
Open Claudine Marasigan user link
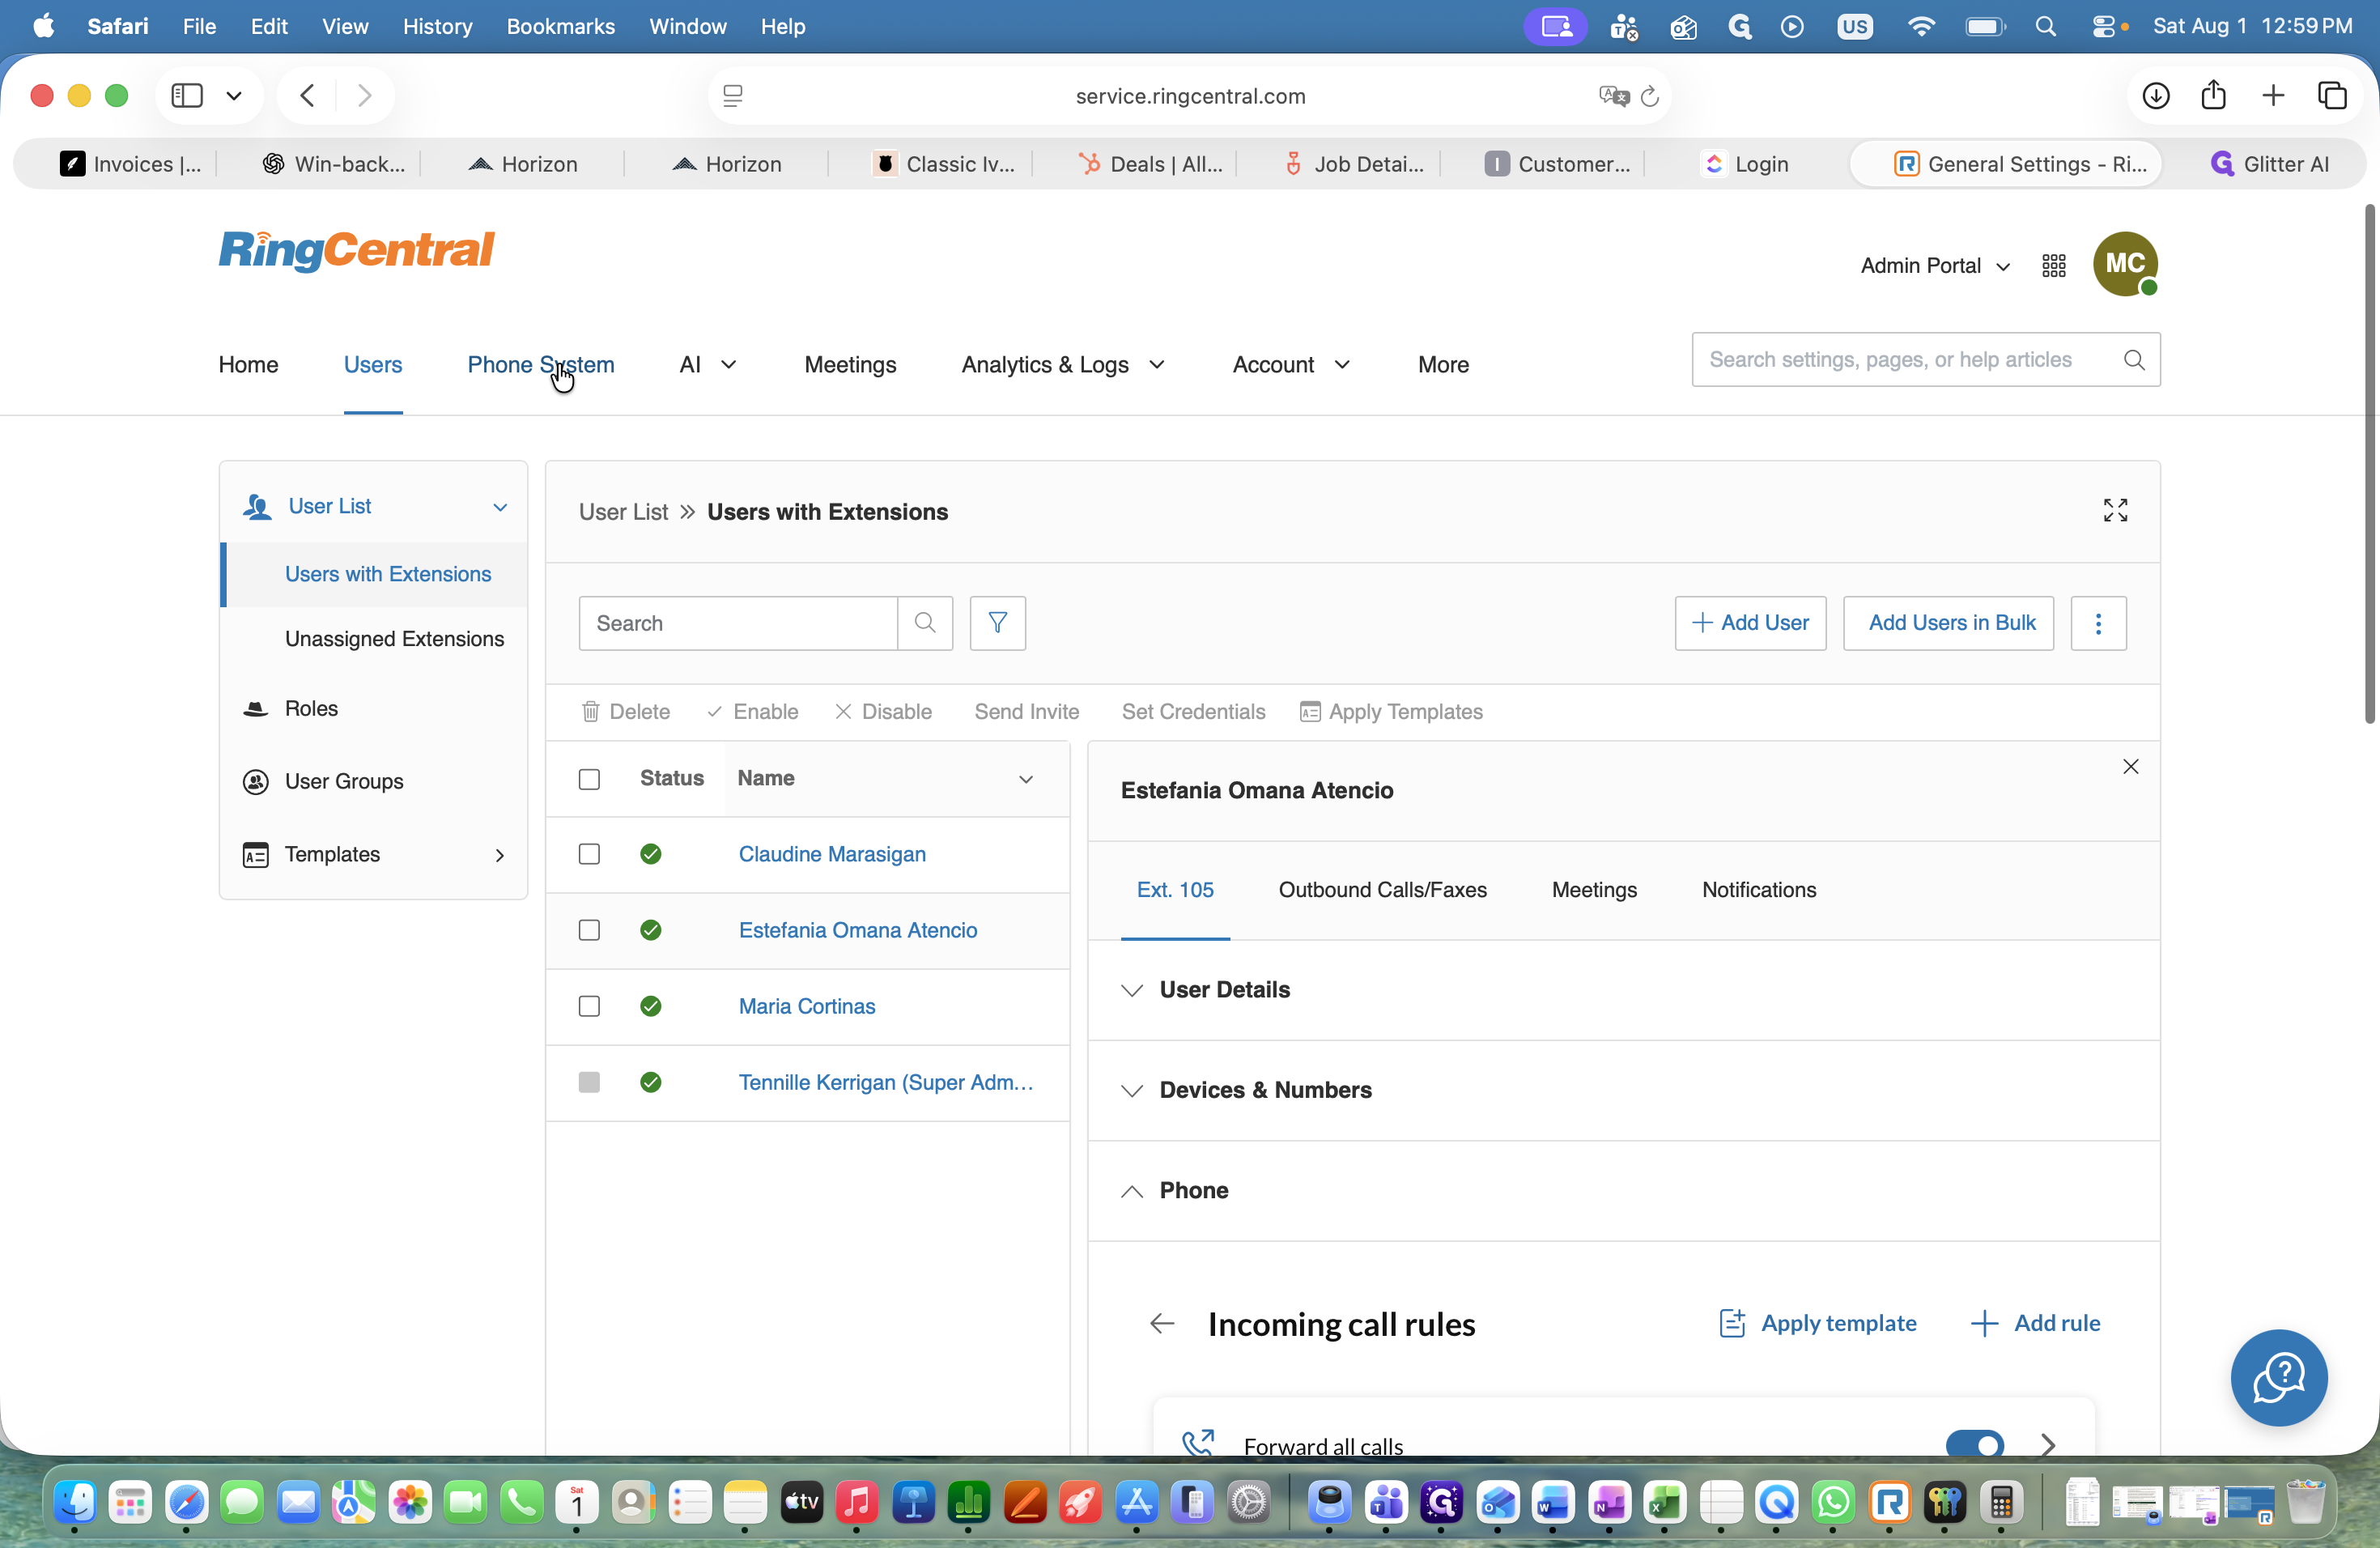point(832,854)
